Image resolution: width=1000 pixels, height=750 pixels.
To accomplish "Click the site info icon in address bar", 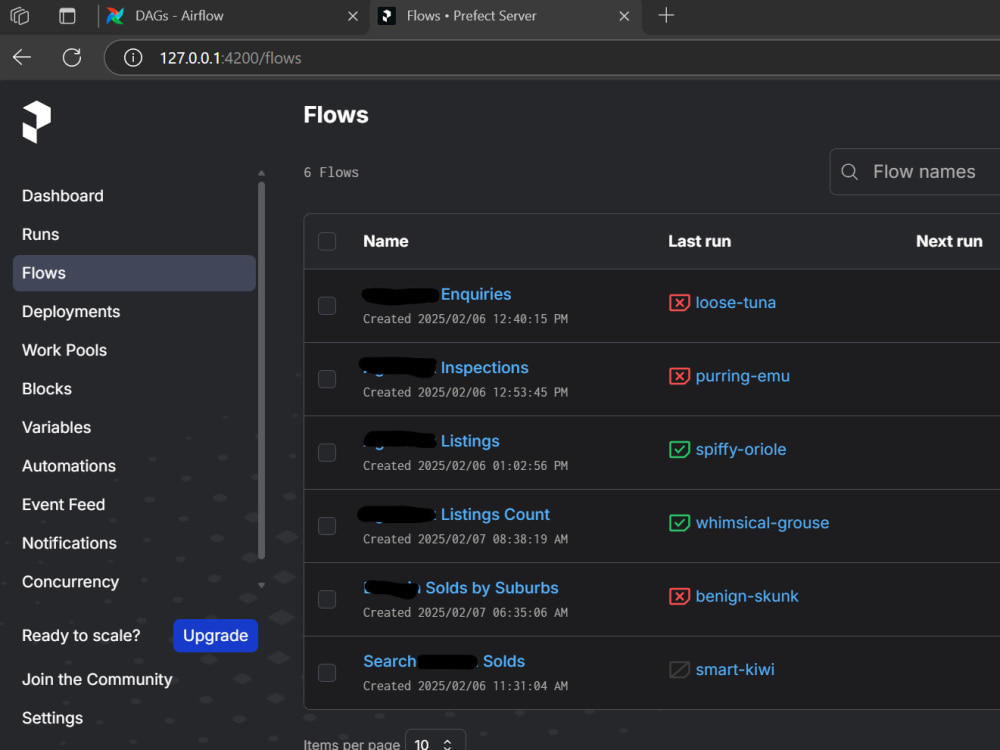I will (133, 58).
